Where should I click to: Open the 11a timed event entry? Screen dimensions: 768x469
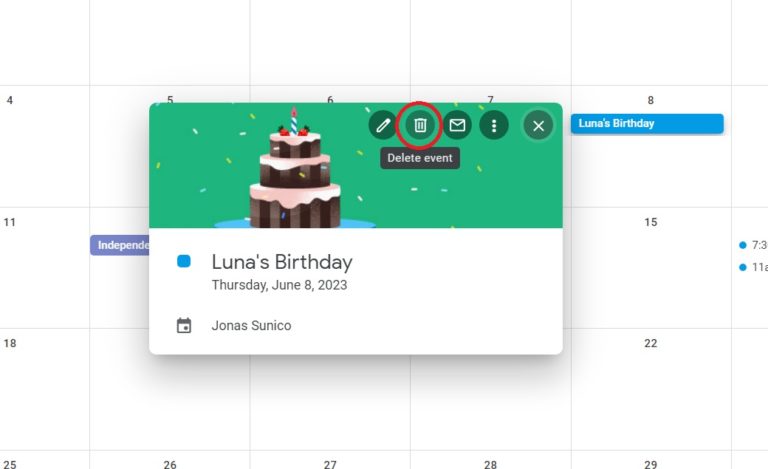(x=753, y=267)
